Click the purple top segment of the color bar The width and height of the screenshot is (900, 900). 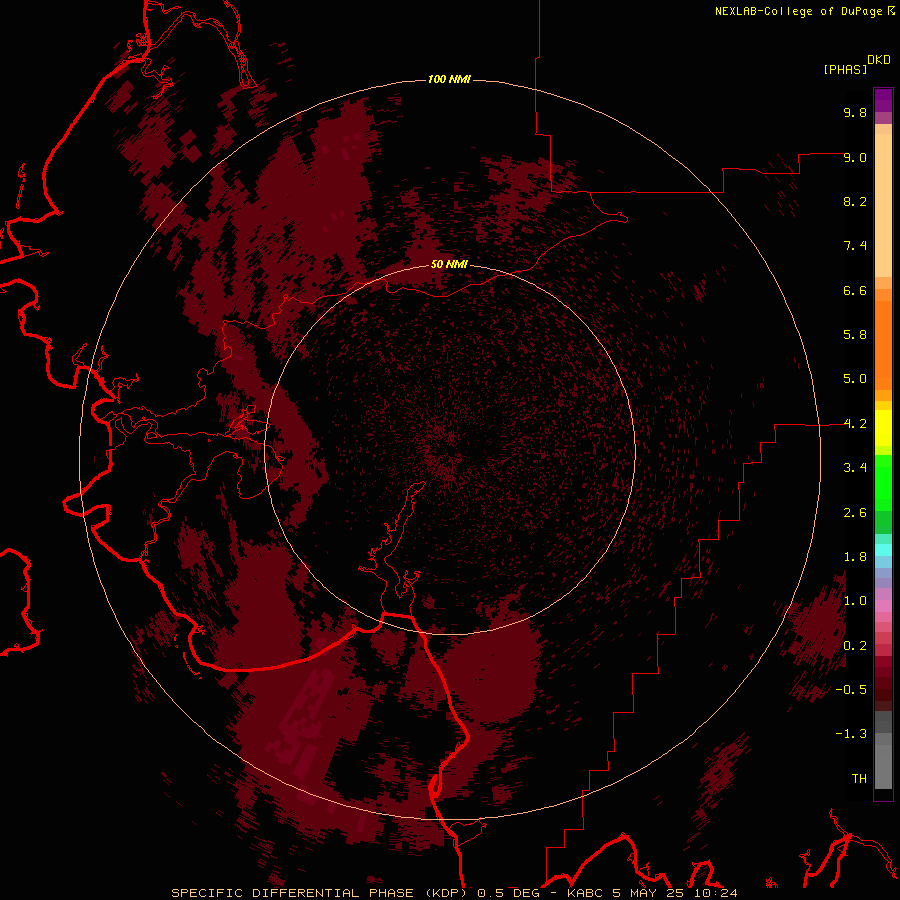pyautogui.click(x=883, y=100)
